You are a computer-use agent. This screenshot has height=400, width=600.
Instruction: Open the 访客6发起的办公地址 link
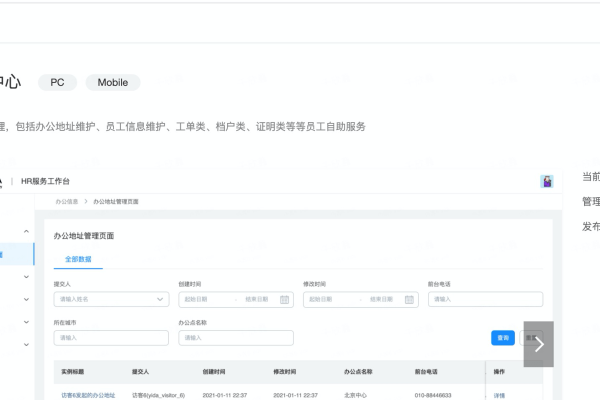tap(88, 395)
